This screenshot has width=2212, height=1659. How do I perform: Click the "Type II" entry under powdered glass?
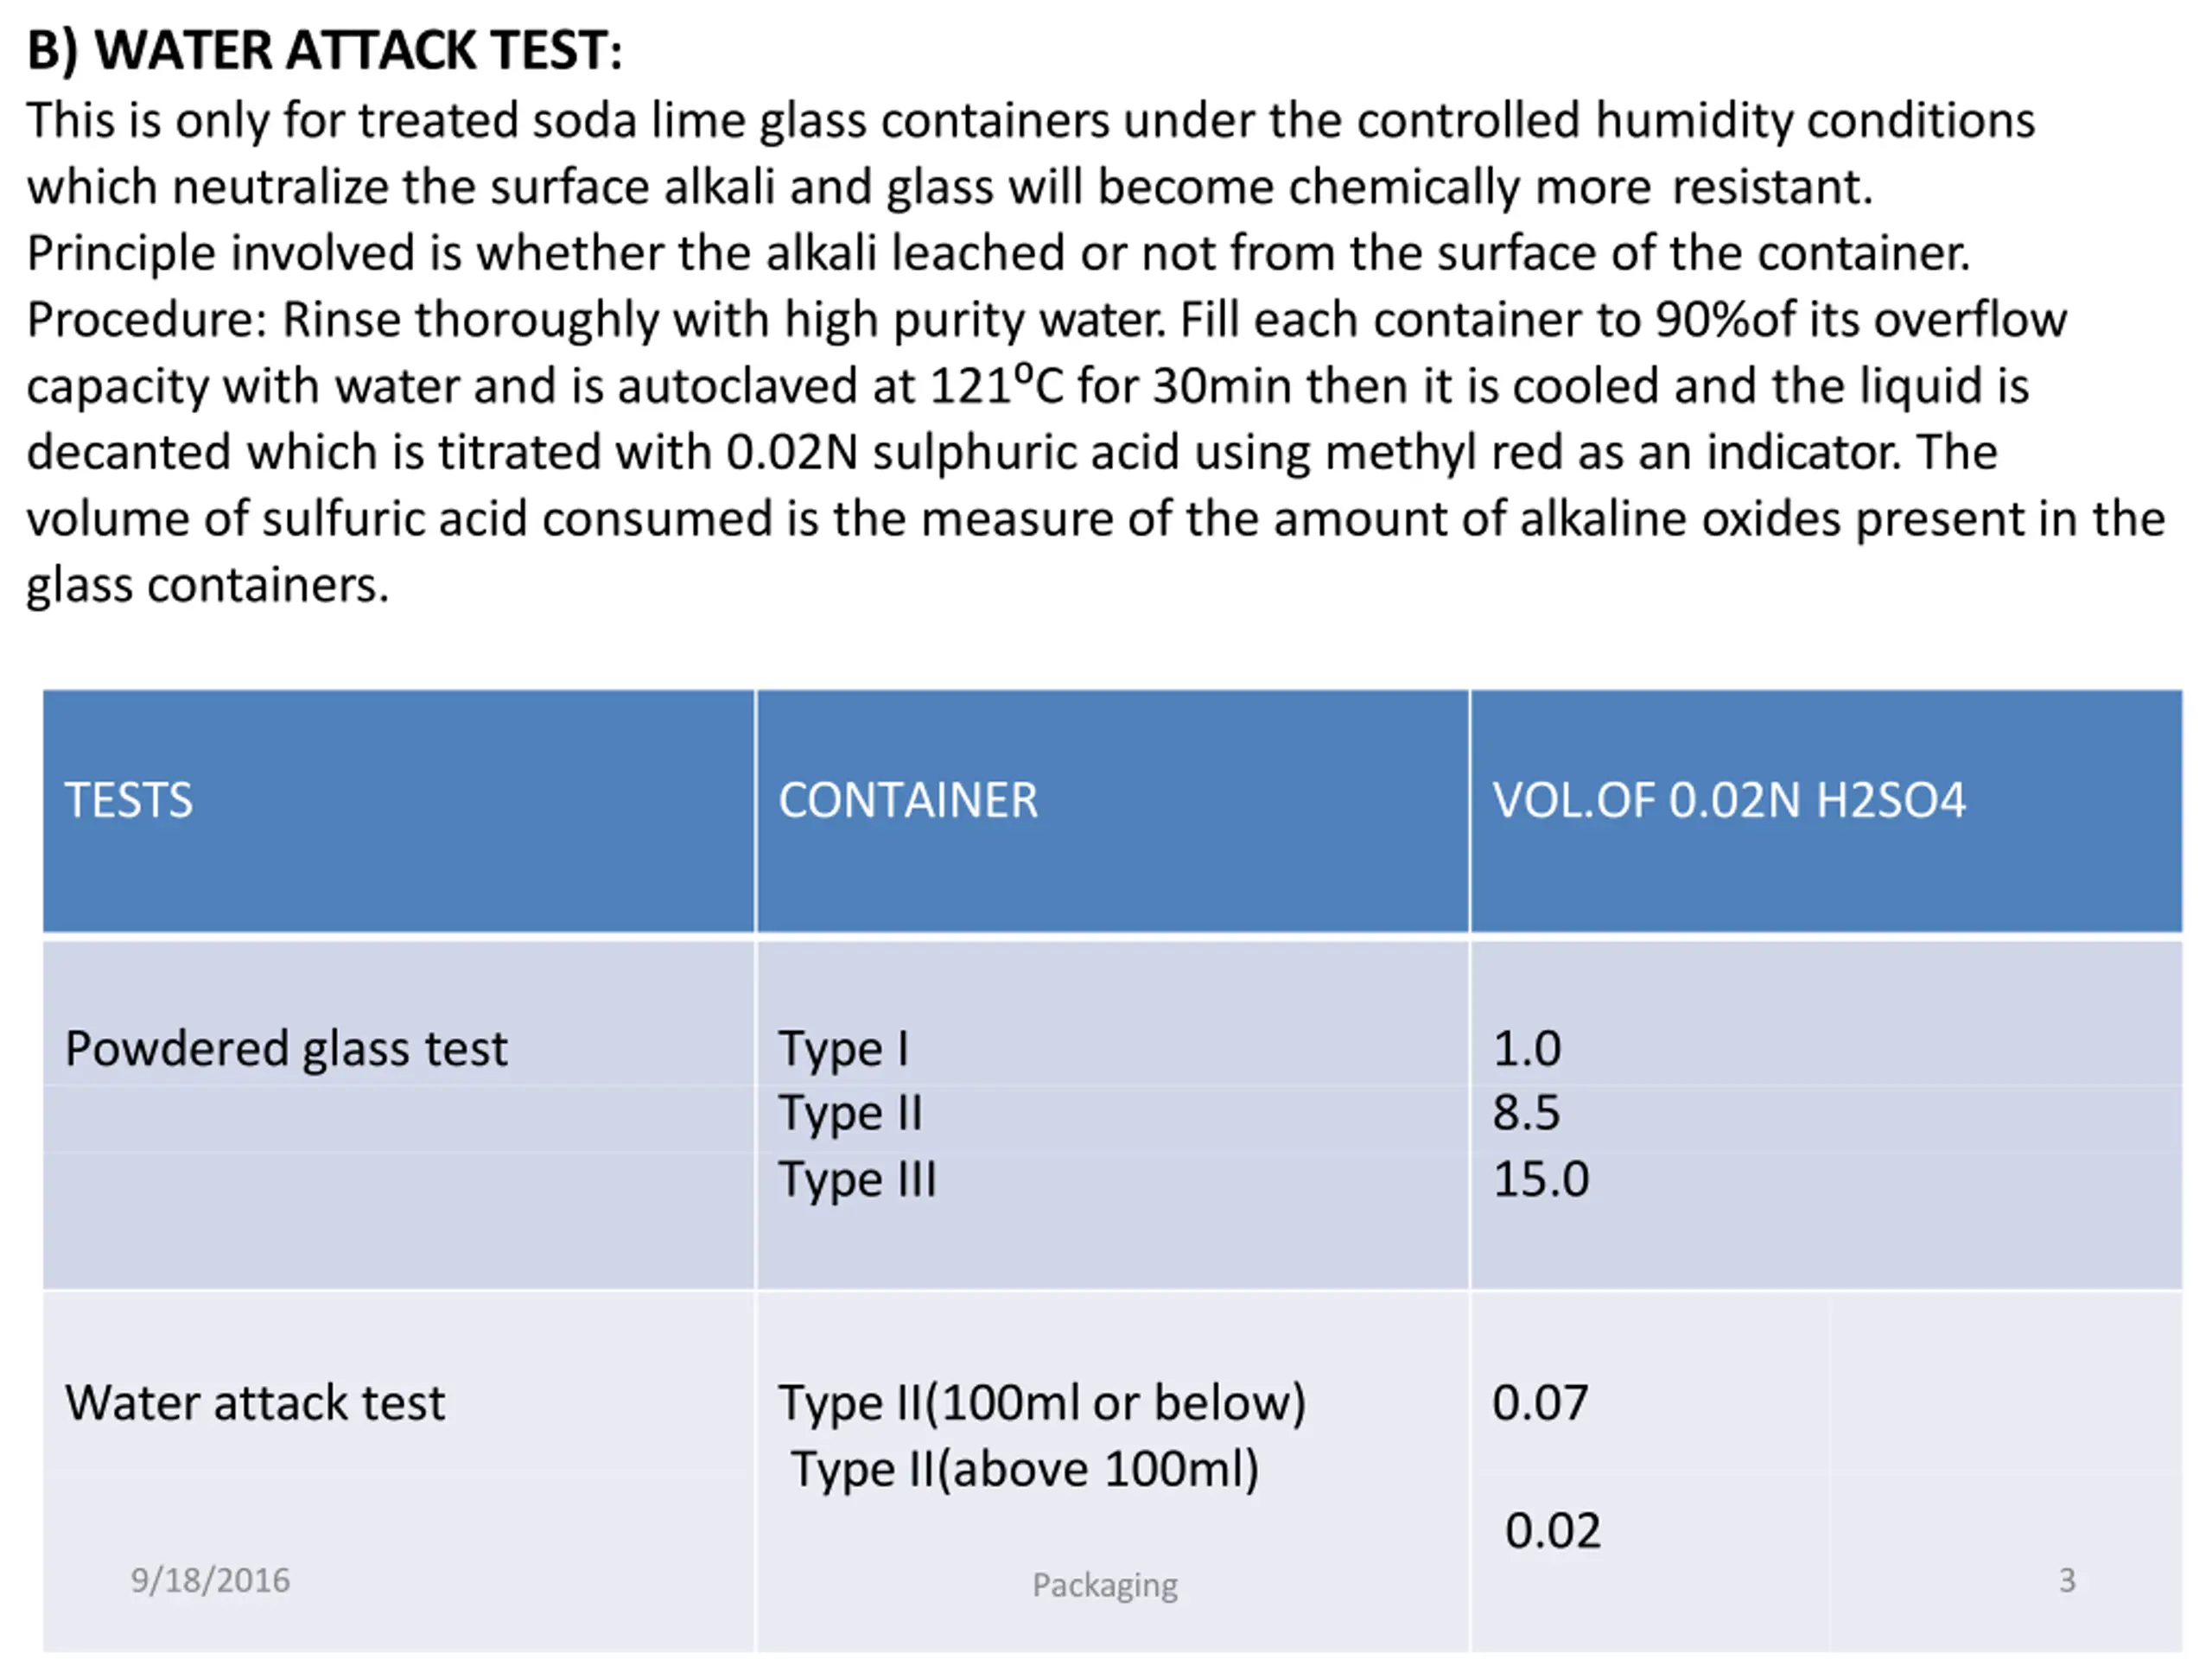tap(850, 1113)
